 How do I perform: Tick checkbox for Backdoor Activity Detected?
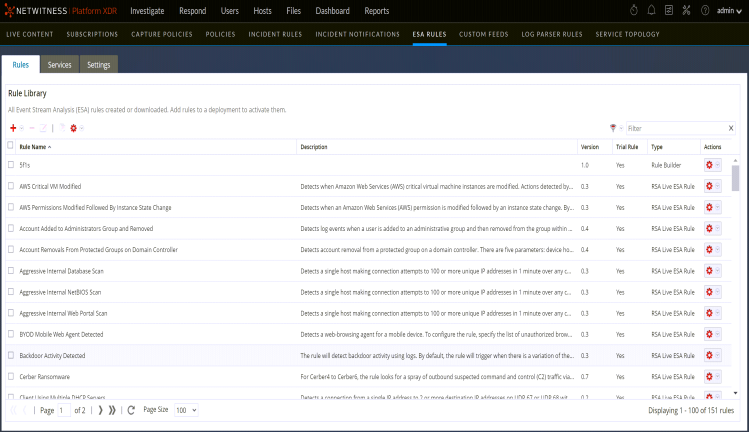point(11,355)
